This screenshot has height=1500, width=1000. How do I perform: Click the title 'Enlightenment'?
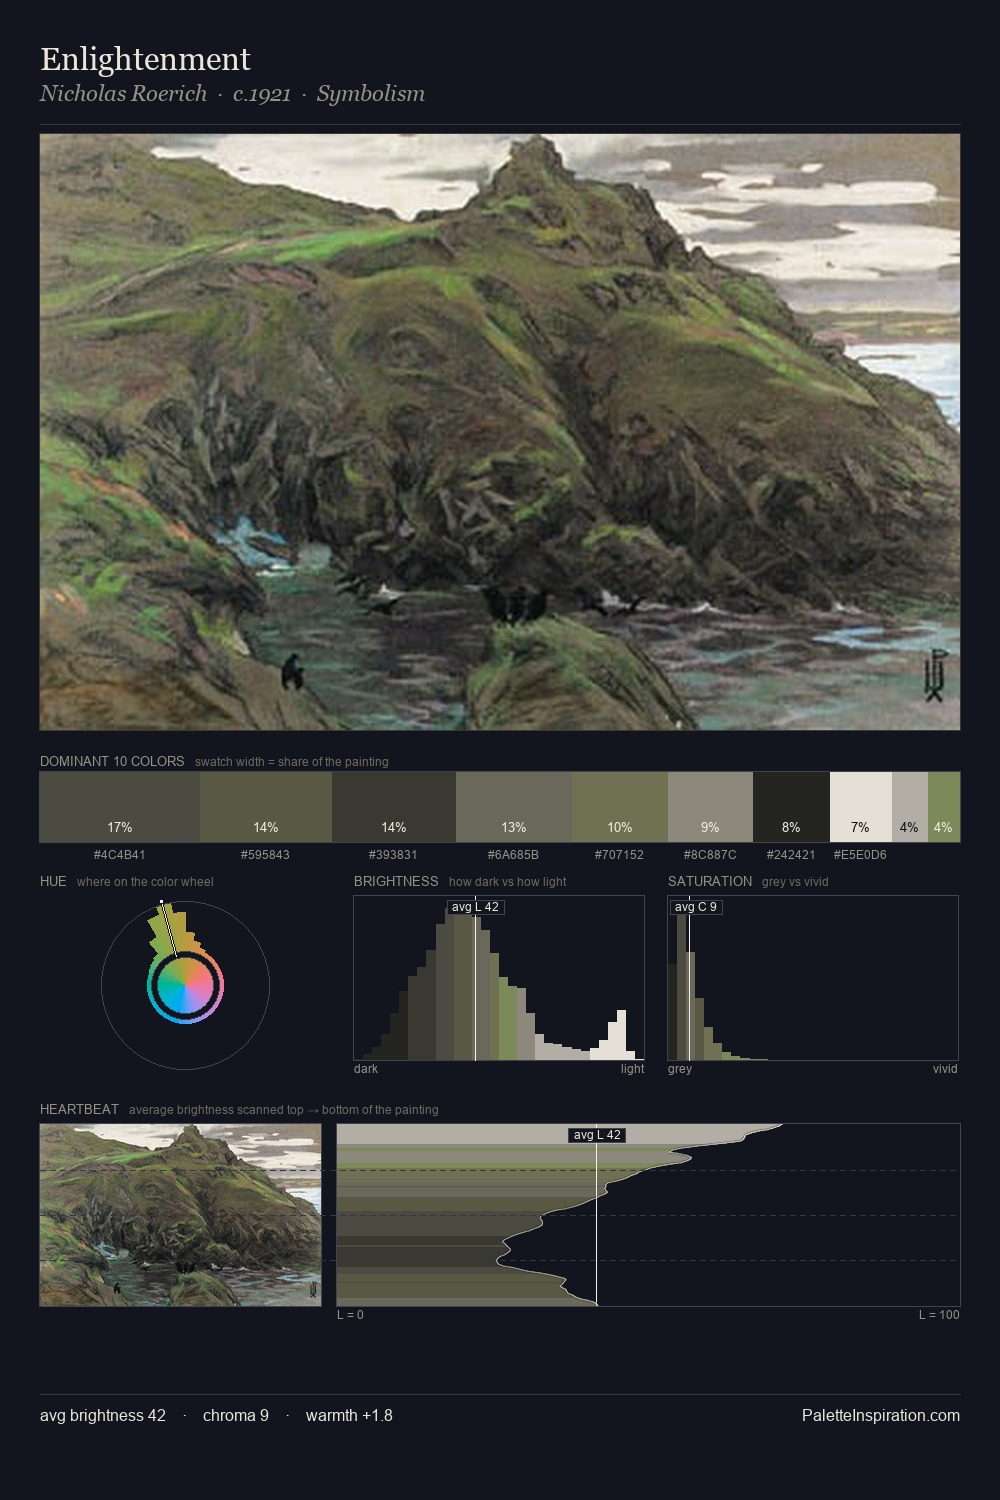coord(145,59)
